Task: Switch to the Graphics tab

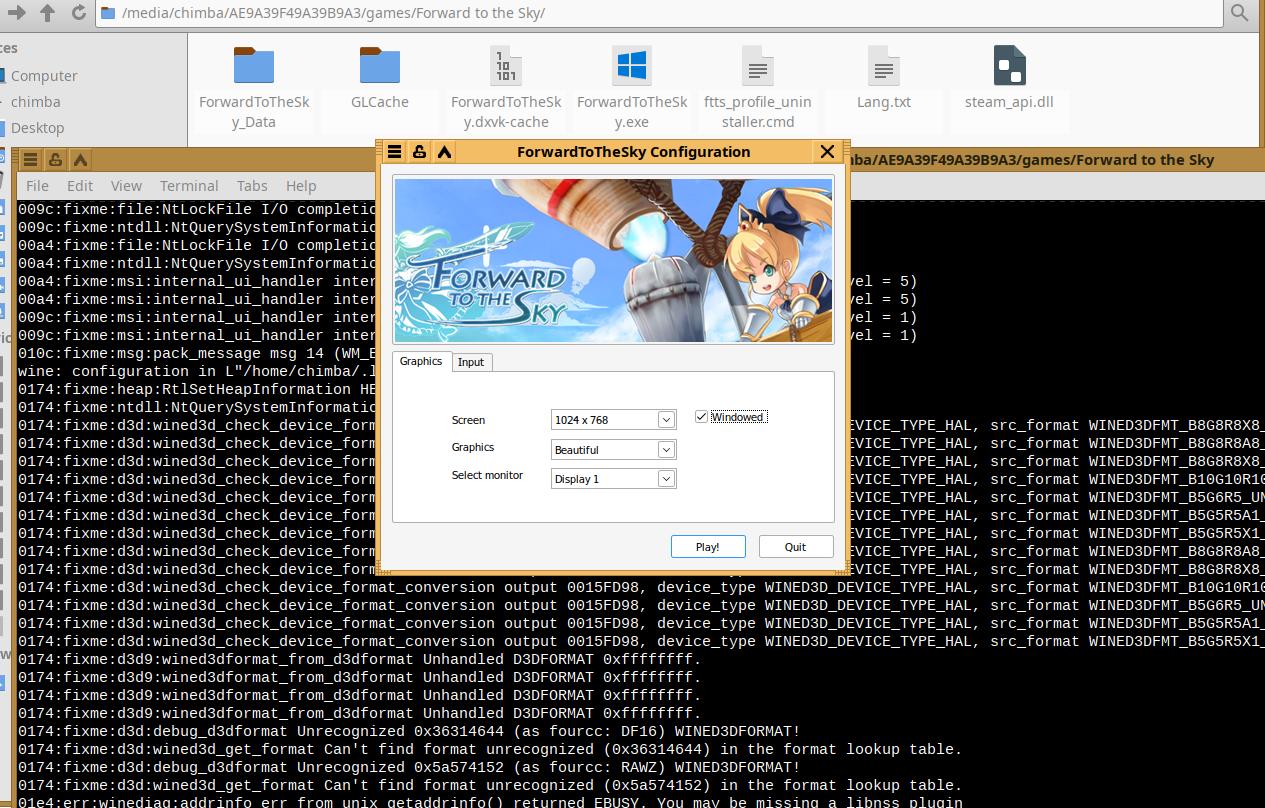Action: (421, 361)
